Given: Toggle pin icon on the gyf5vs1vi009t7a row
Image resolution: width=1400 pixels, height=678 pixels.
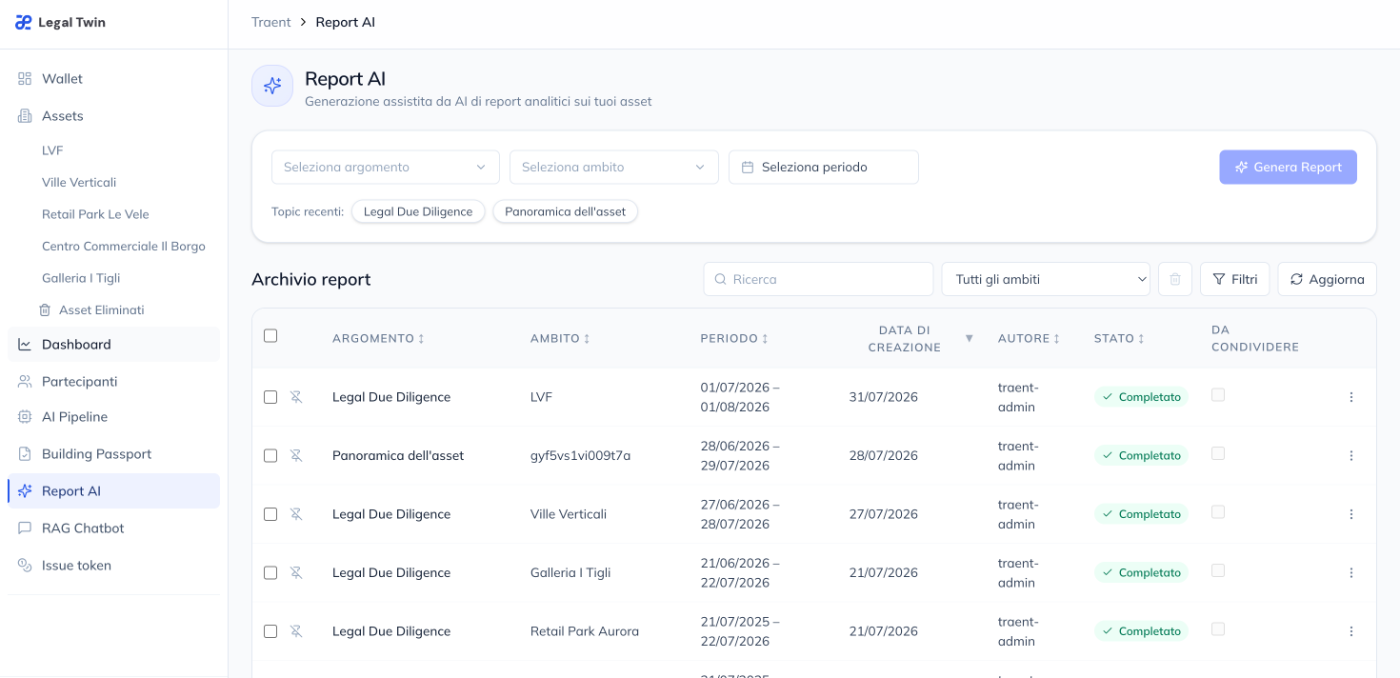Looking at the screenshot, I should tap(296, 455).
